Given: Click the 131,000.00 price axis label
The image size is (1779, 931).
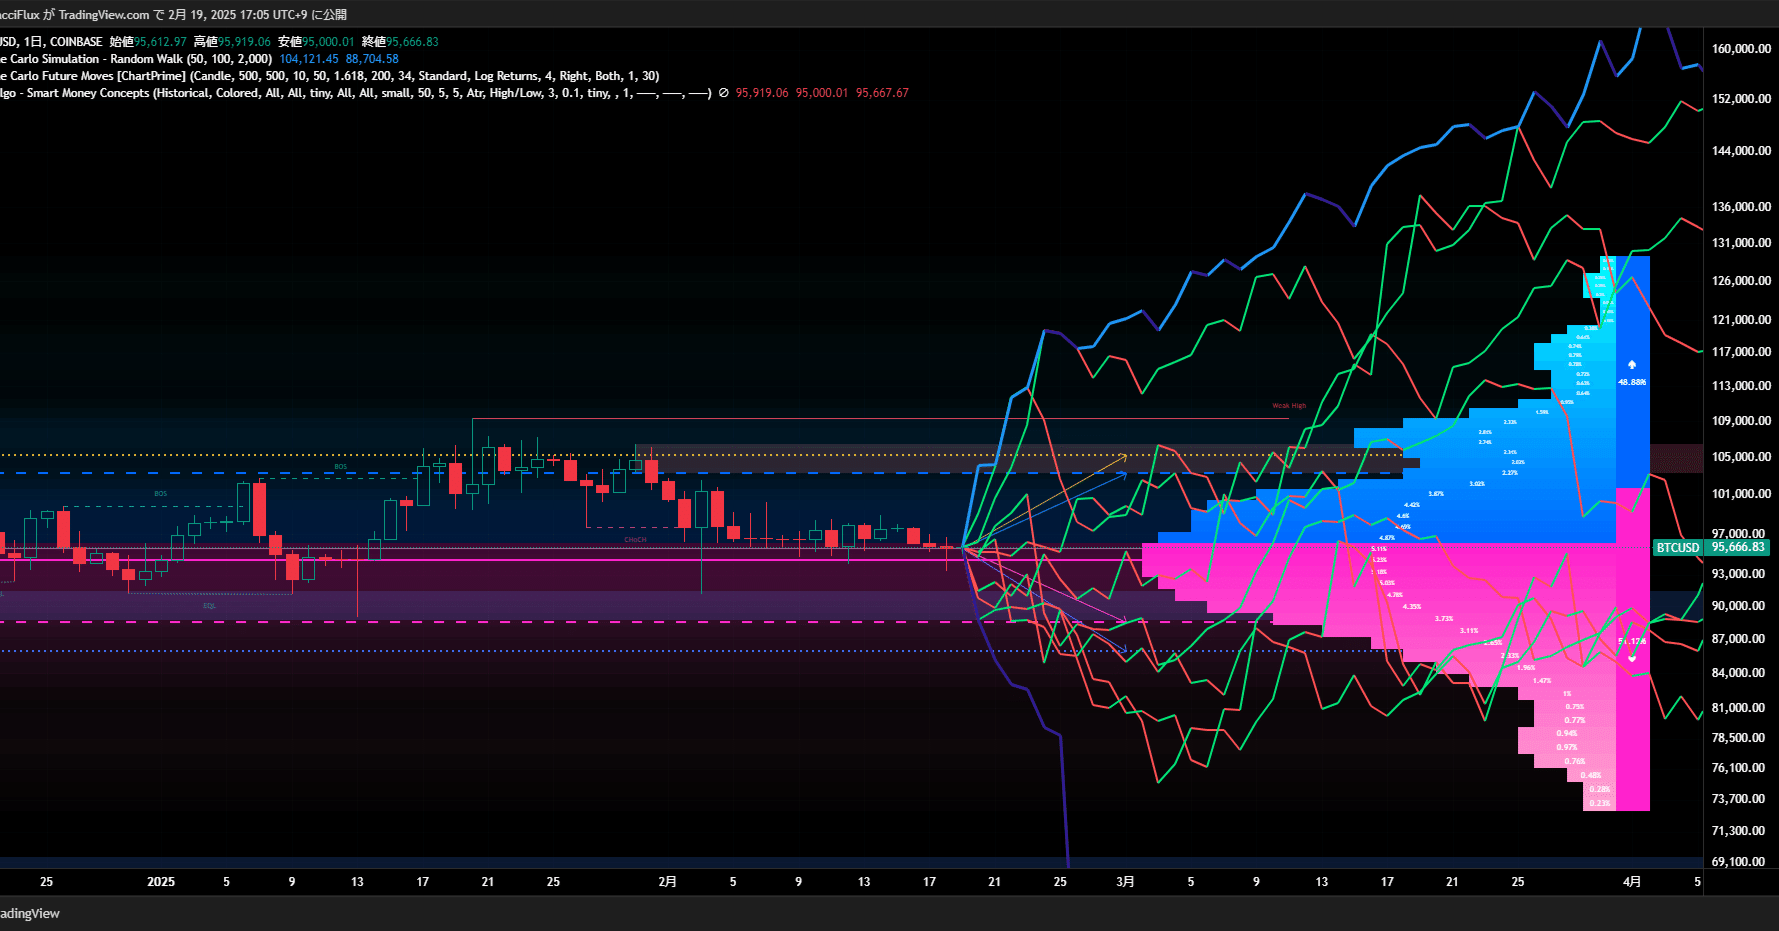Looking at the screenshot, I should (x=1741, y=243).
